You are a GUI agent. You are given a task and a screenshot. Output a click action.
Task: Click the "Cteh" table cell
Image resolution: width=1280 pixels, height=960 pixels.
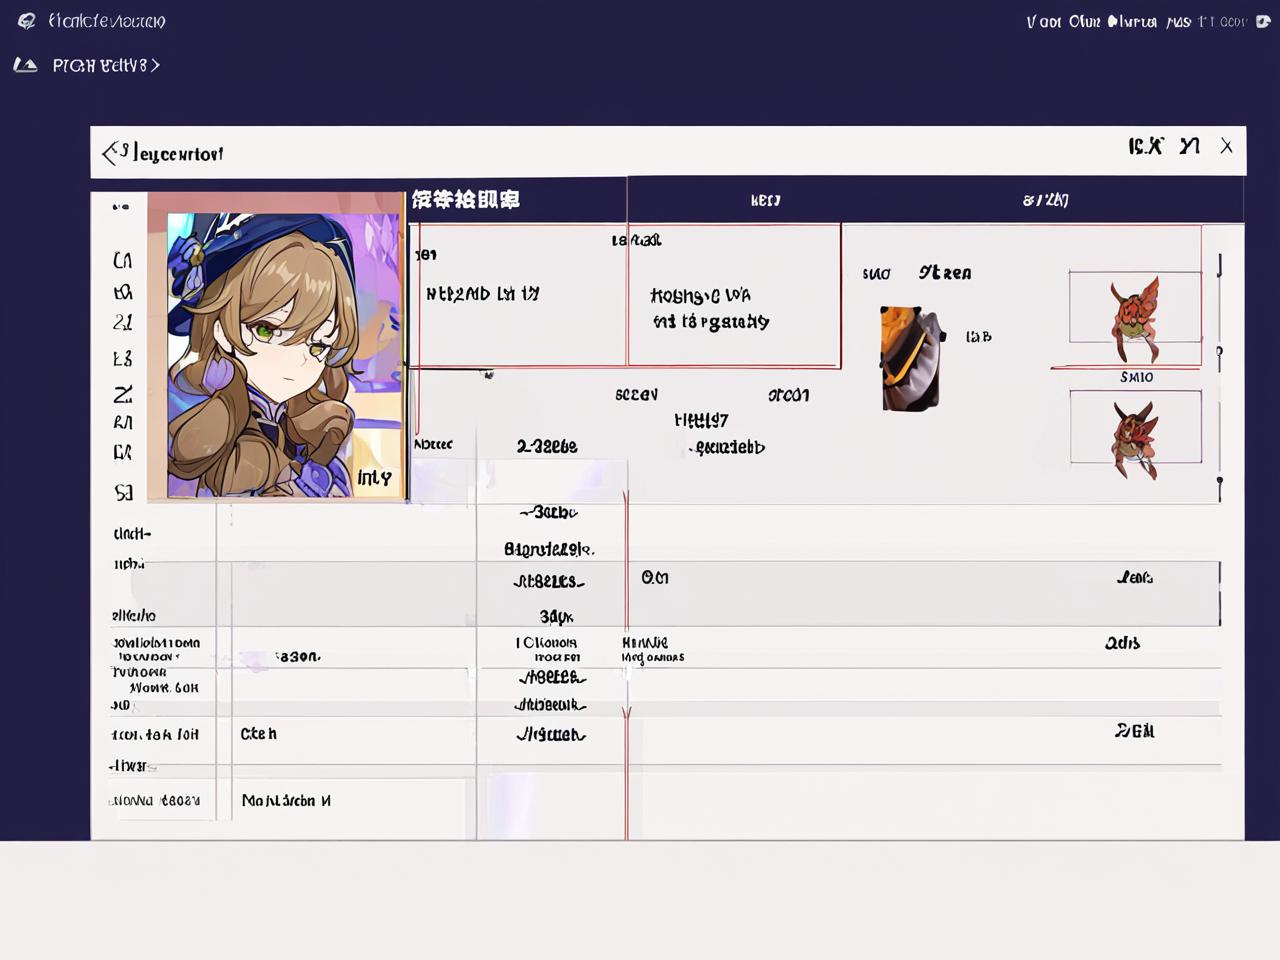pos(259,734)
